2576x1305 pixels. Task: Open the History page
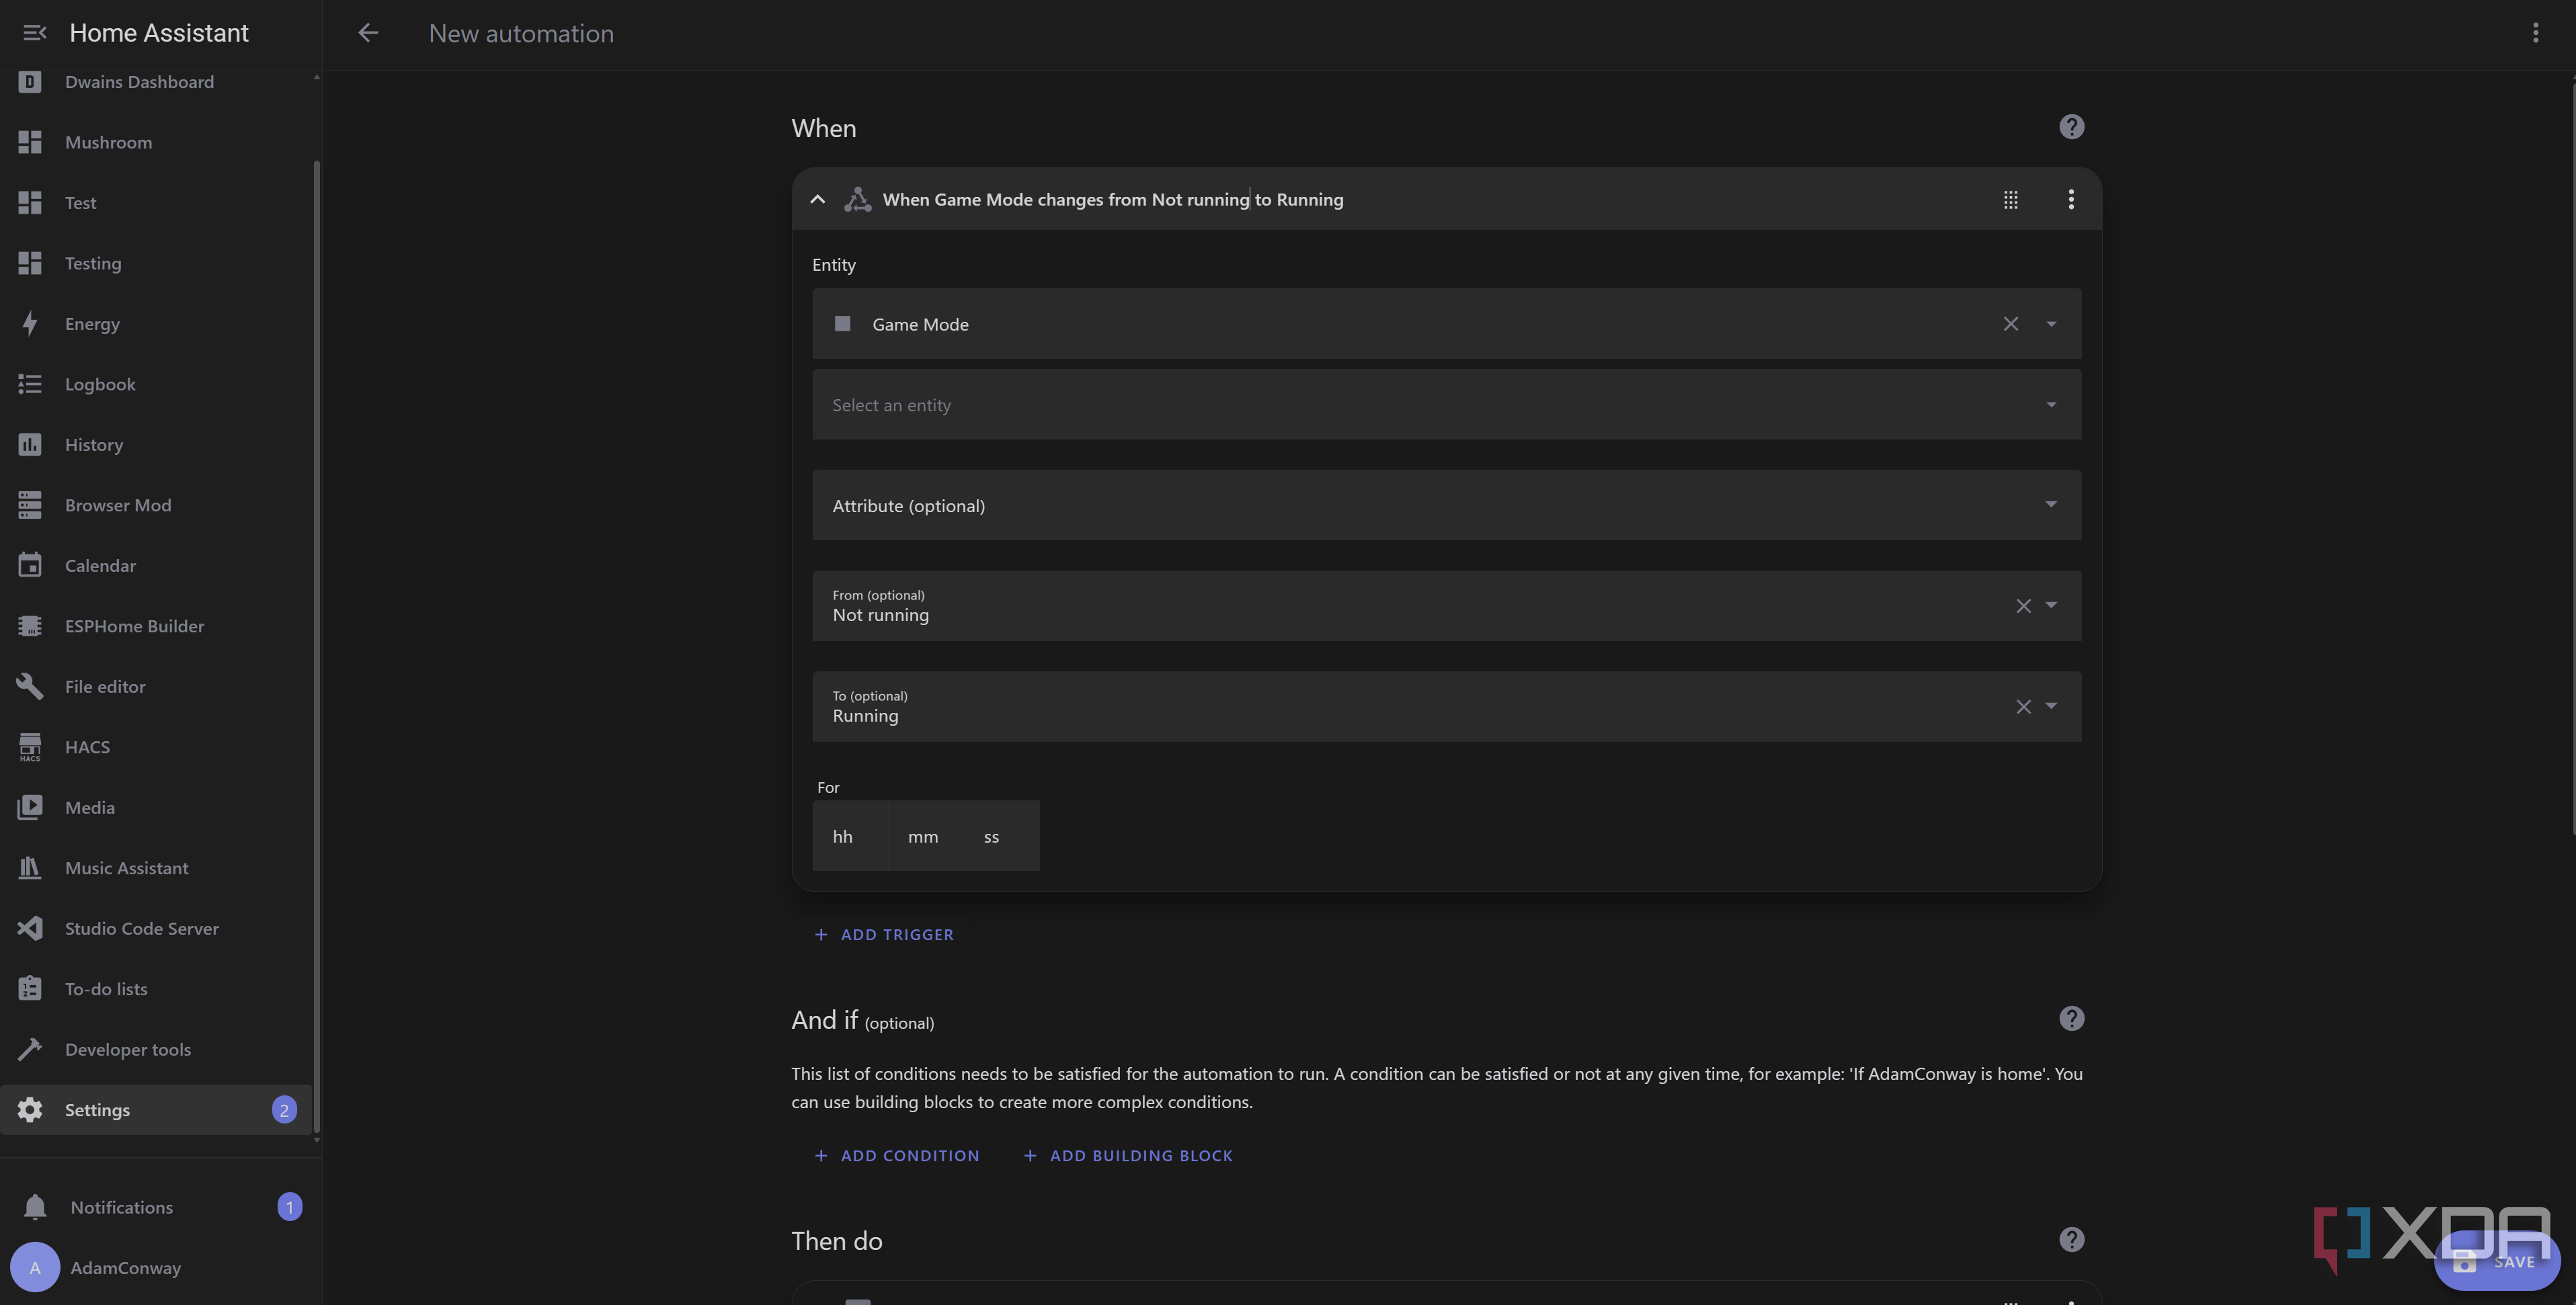[156, 445]
